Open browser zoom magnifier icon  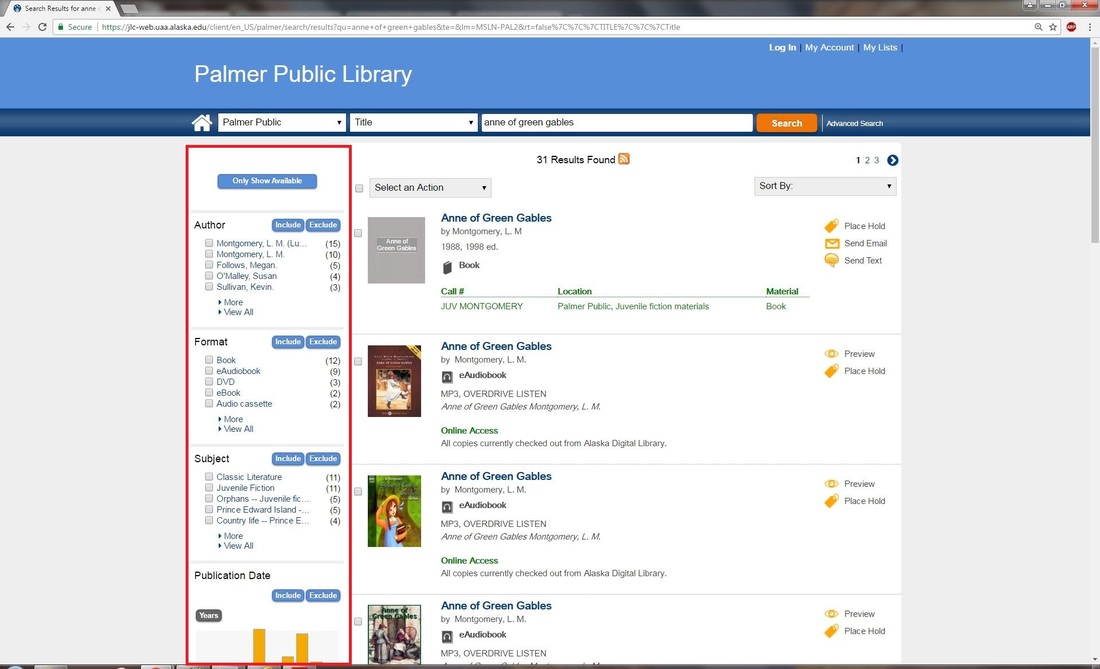[1038, 27]
